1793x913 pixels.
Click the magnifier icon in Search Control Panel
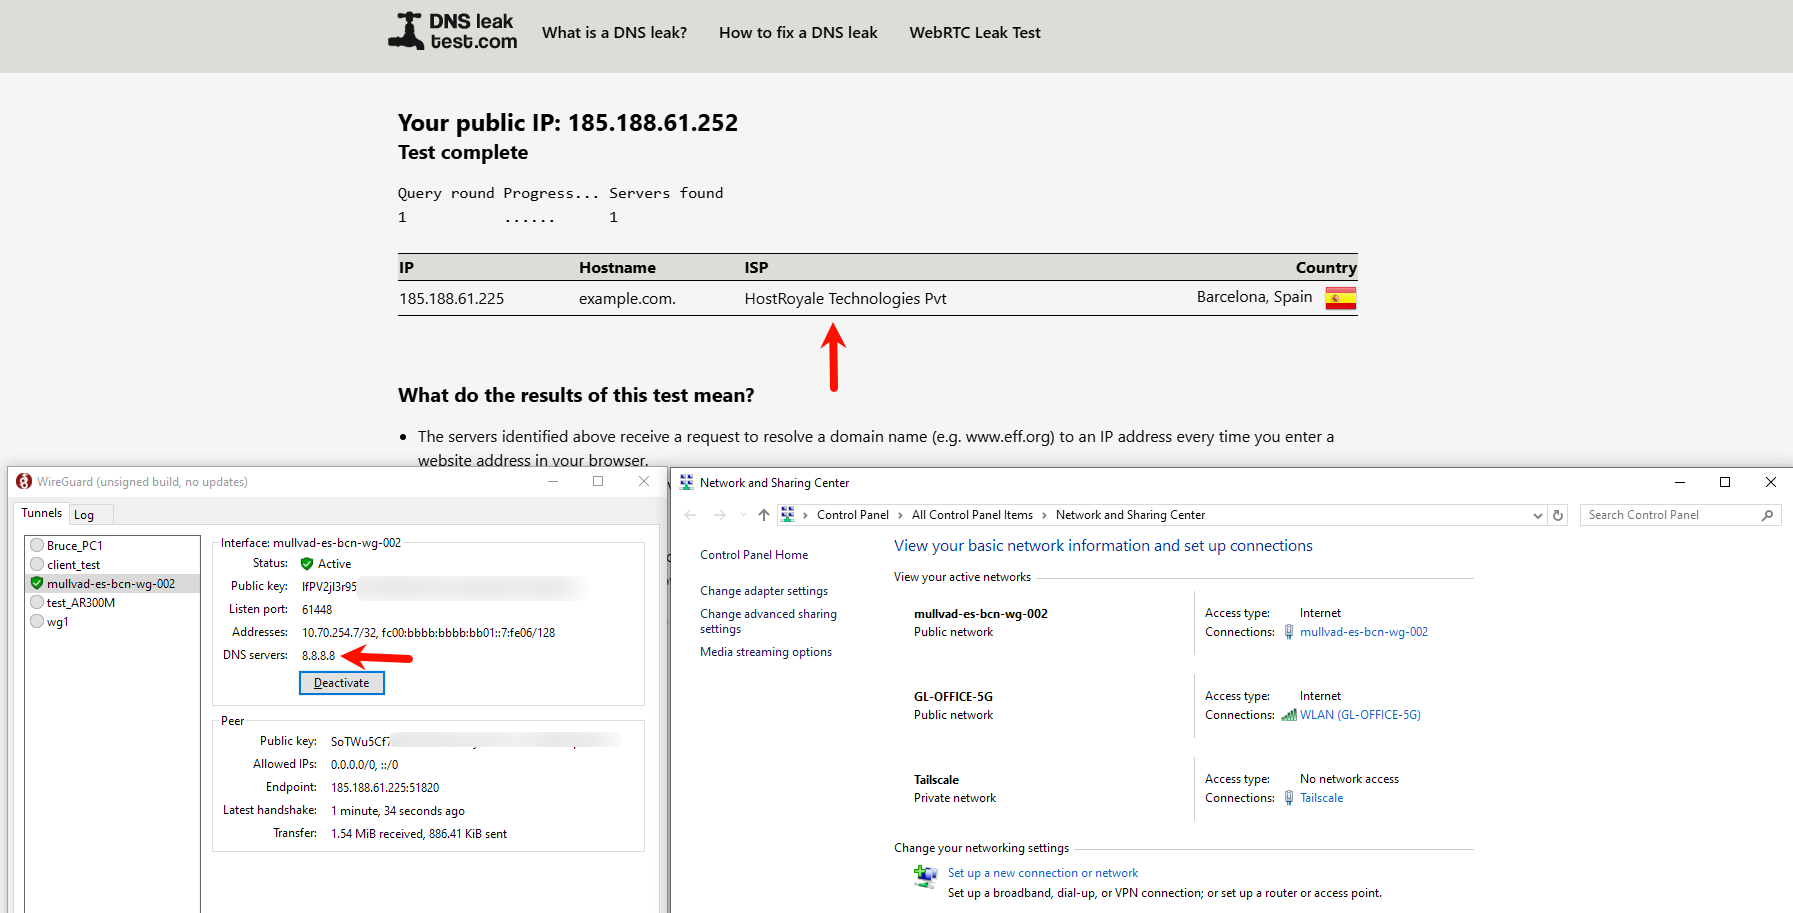1767,515
